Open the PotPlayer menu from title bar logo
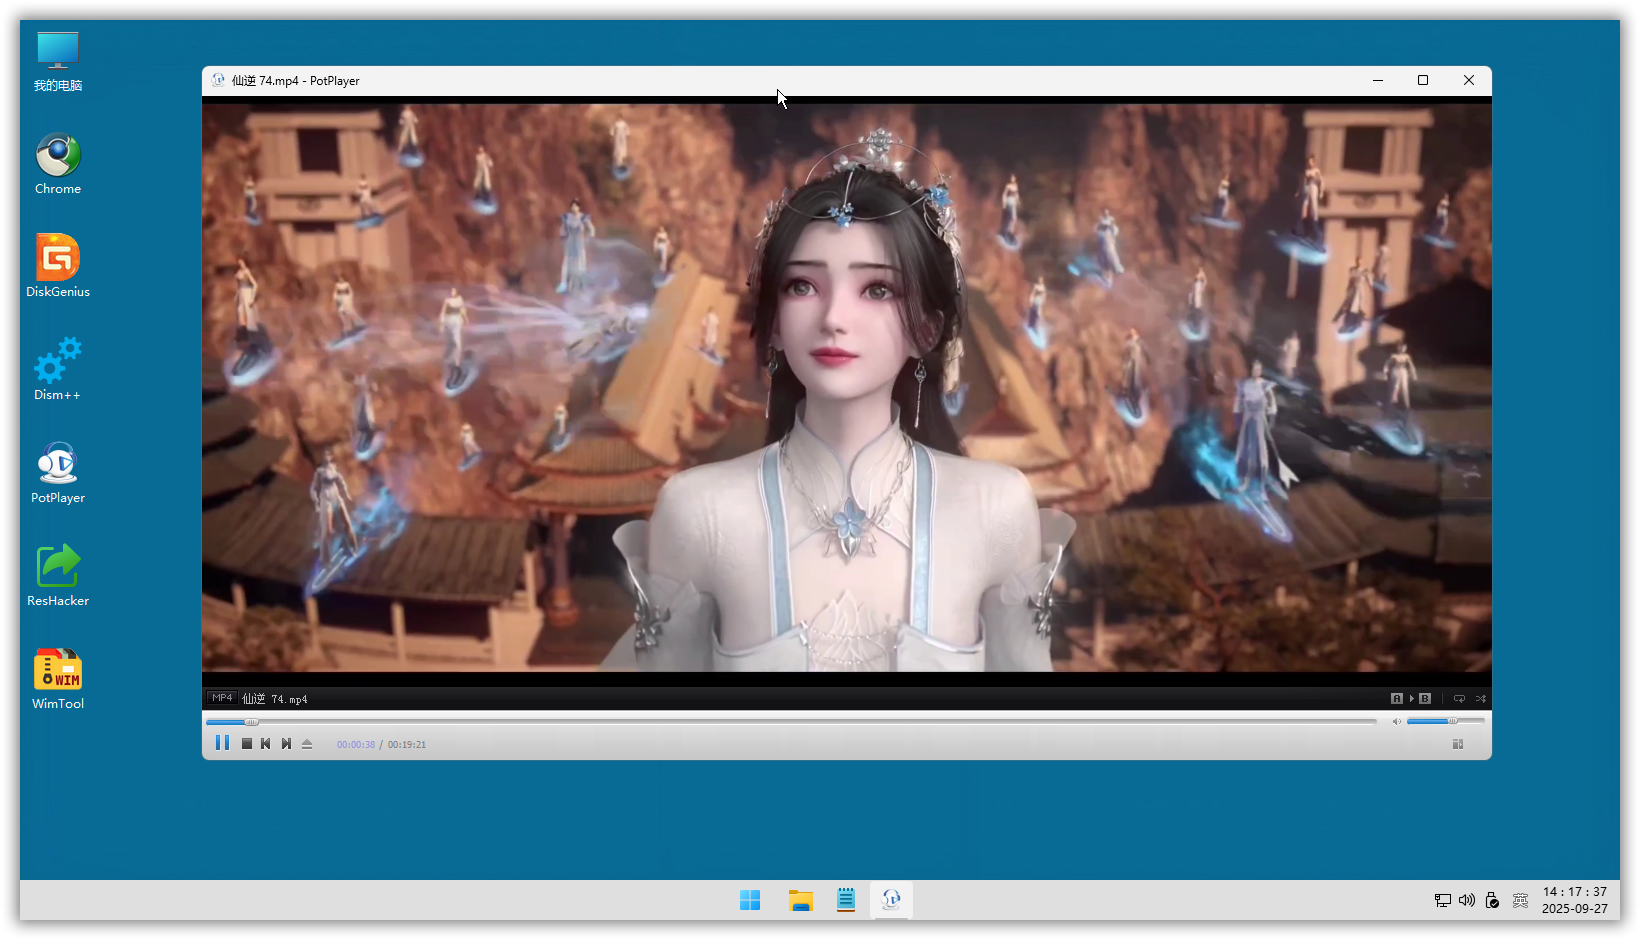The width and height of the screenshot is (1640, 940). pos(218,80)
